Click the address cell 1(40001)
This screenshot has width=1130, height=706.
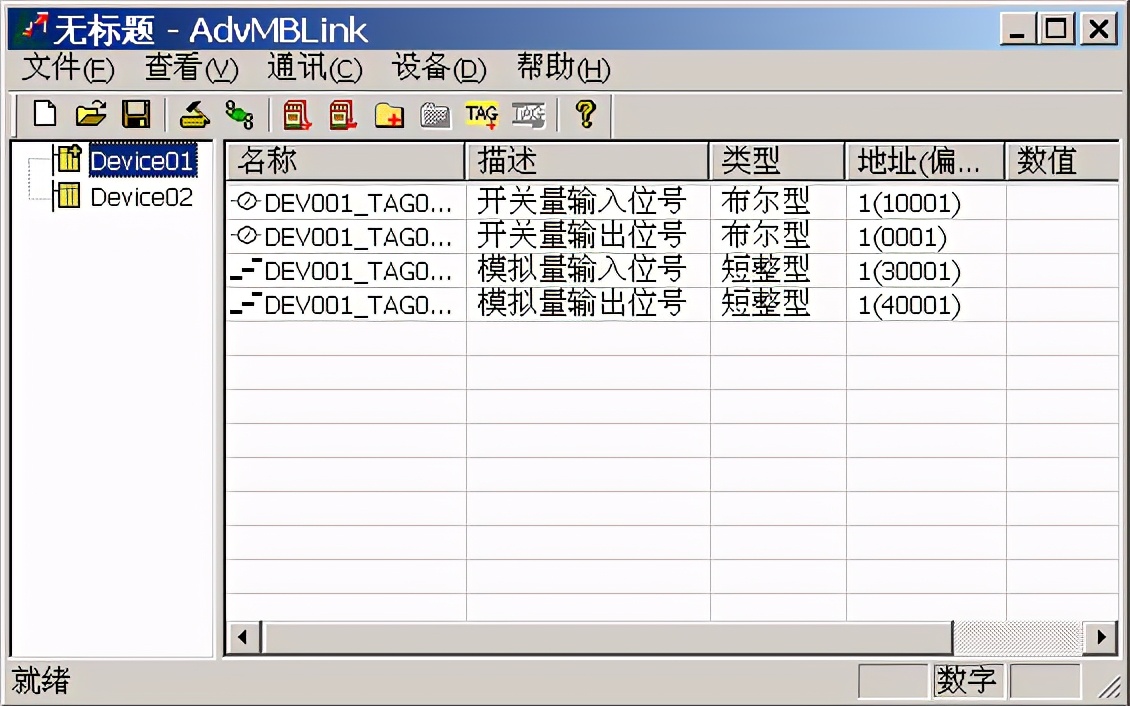(x=909, y=305)
